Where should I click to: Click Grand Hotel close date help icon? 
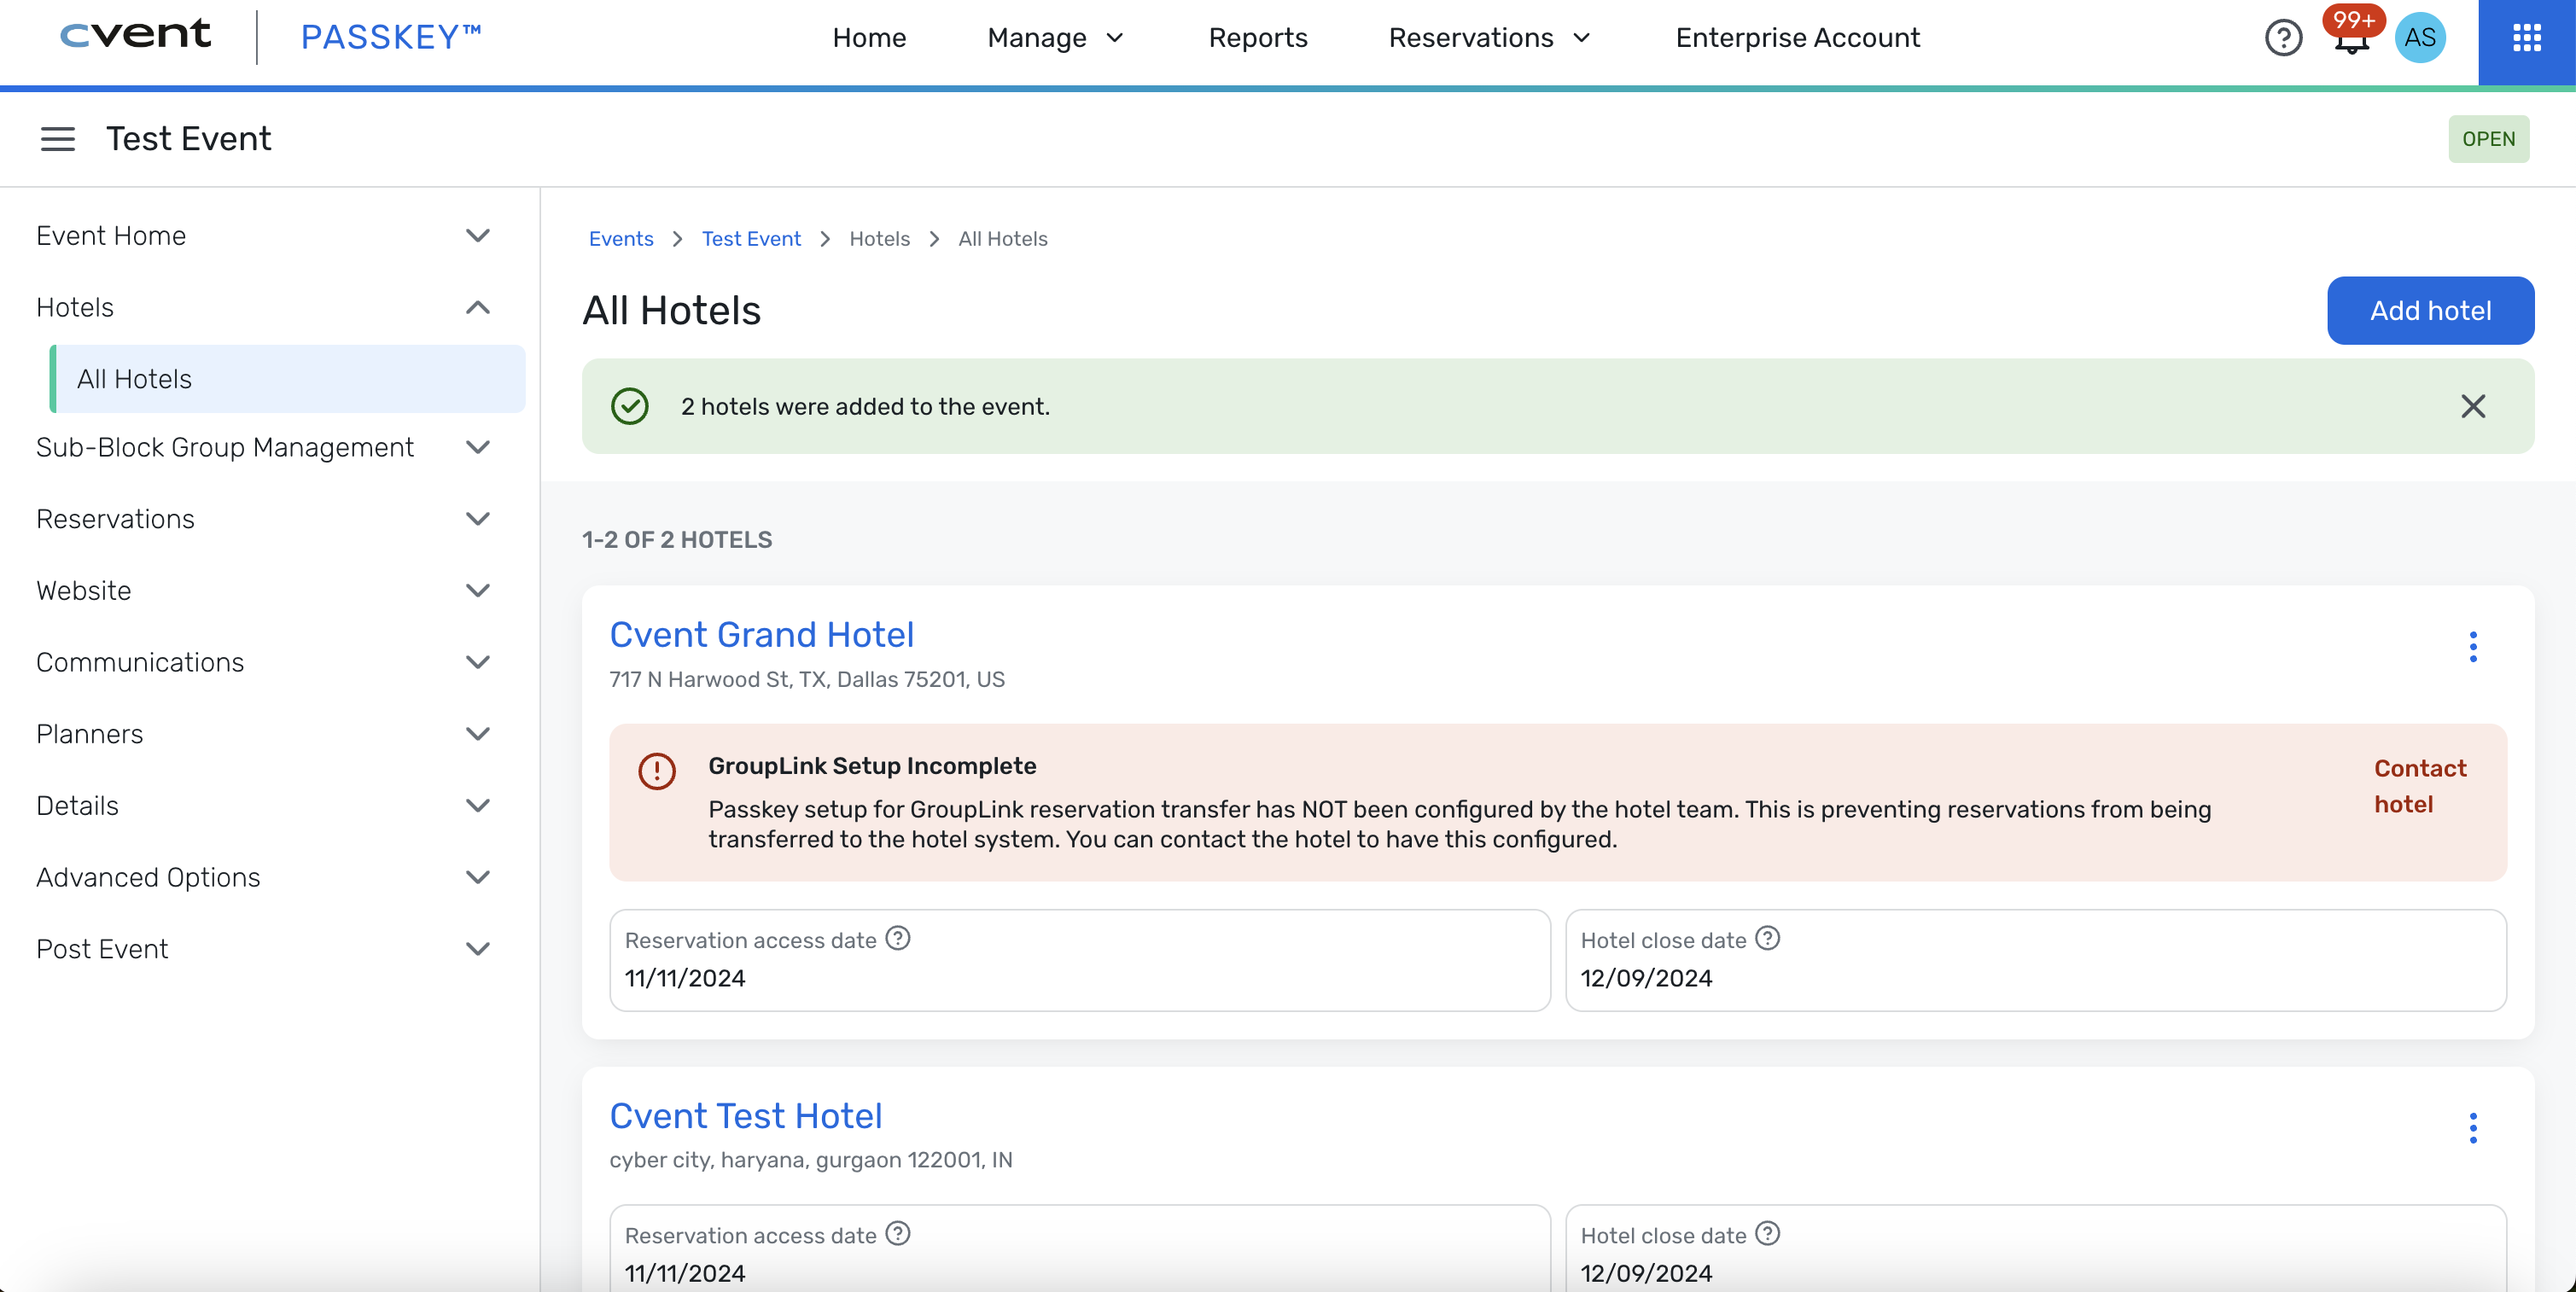[1768, 938]
